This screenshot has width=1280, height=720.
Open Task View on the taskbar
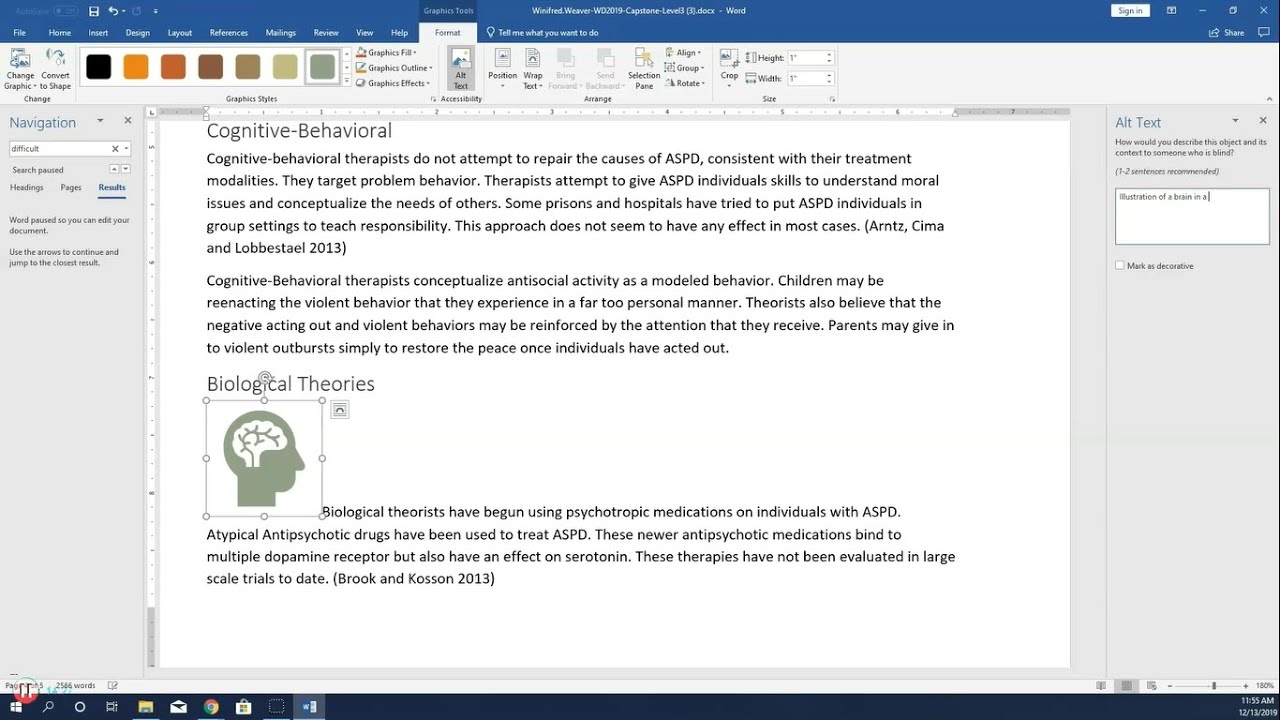[112, 707]
